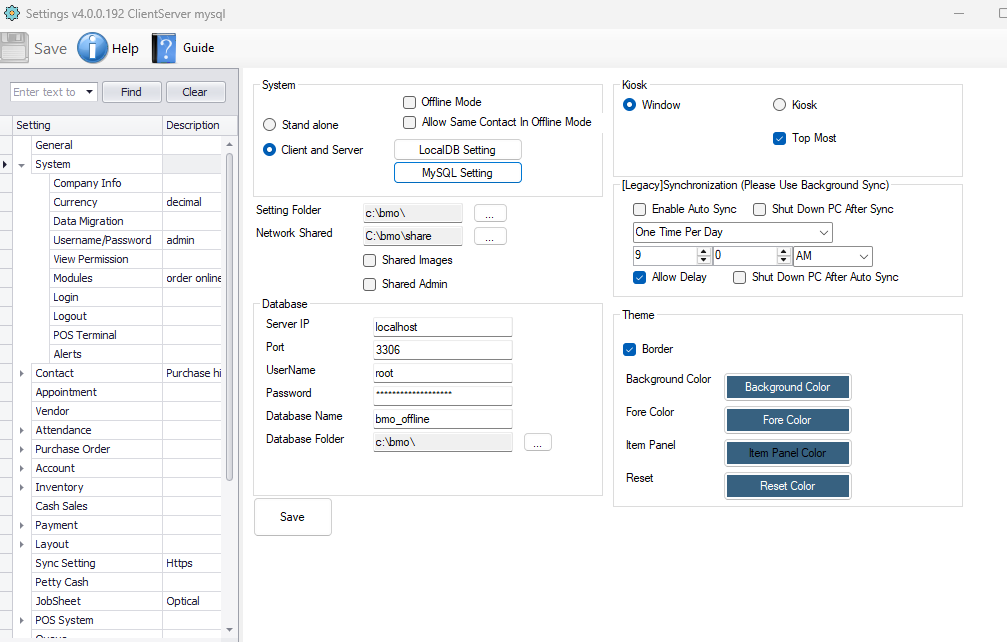
Task: Expand the Account tree node
Action: coord(21,468)
